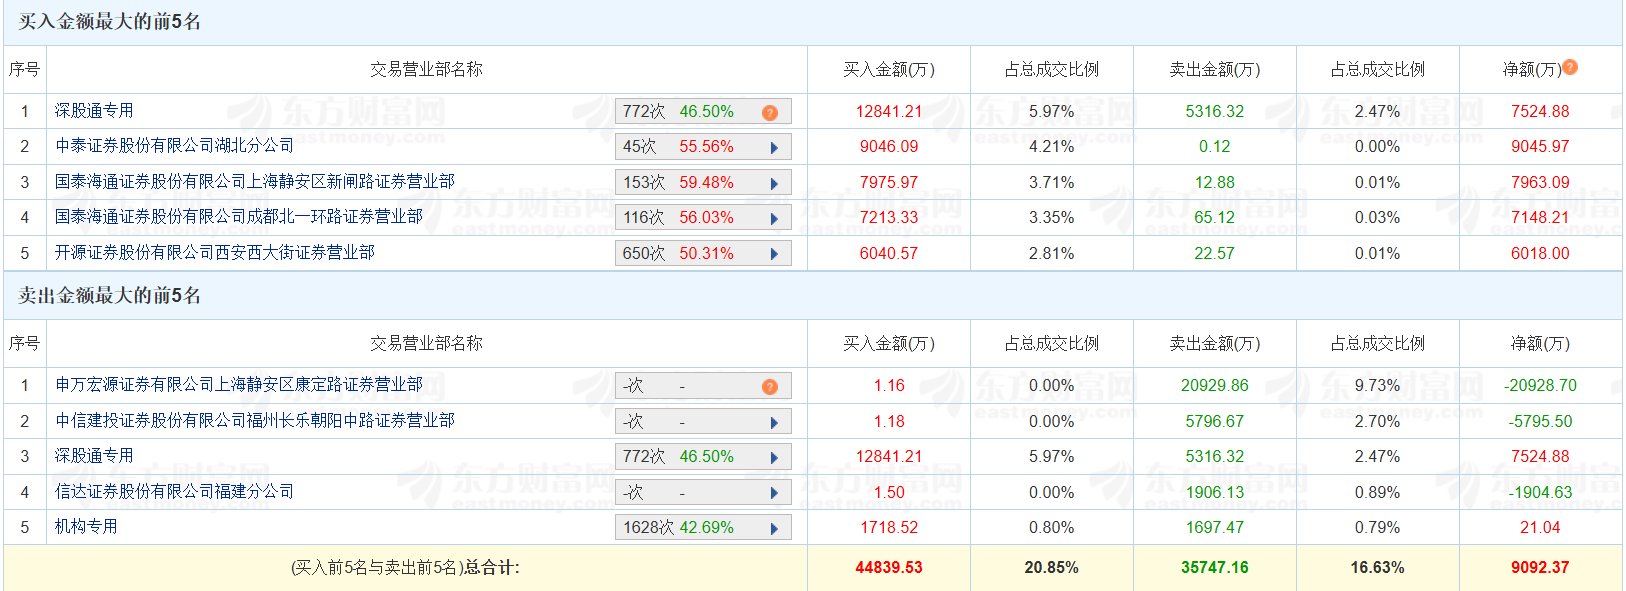Image resolution: width=1626 pixels, height=591 pixels.
Task: Expand details for 国泰海通 成都北一环路 row
Action: coord(774,219)
